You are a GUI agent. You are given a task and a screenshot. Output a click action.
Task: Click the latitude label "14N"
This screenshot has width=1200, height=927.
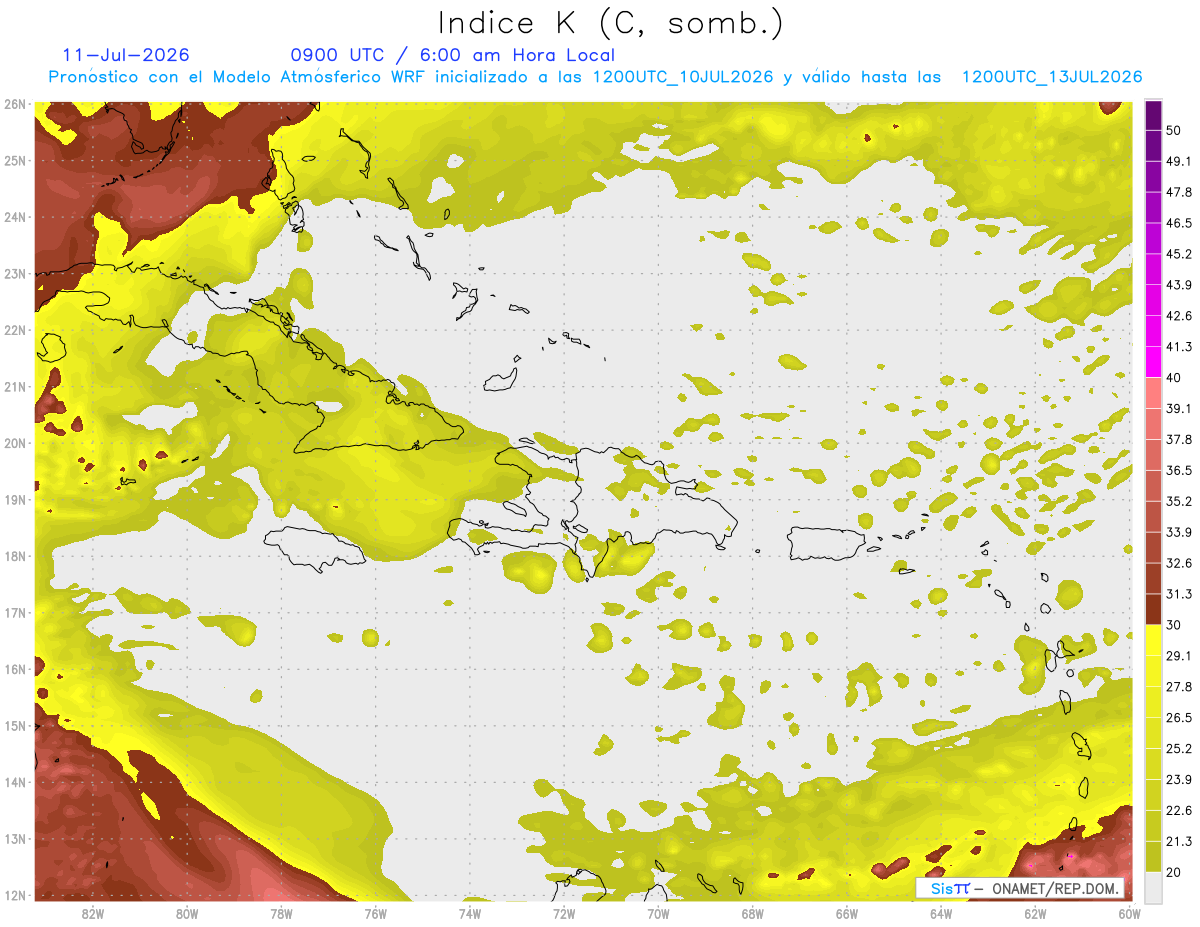coord(14,782)
